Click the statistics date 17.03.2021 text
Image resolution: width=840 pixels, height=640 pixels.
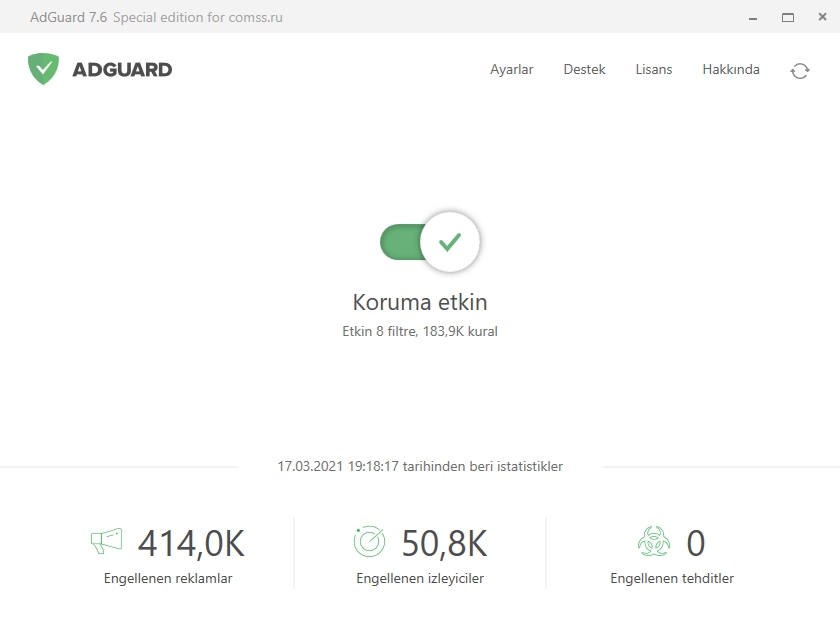420,466
